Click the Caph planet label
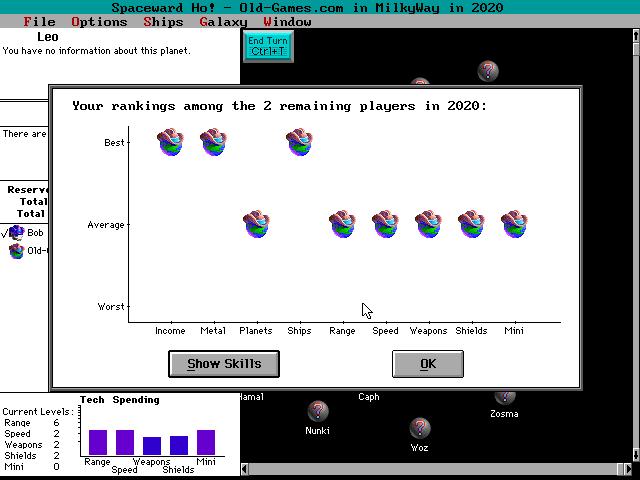 pyautogui.click(x=369, y=397)
